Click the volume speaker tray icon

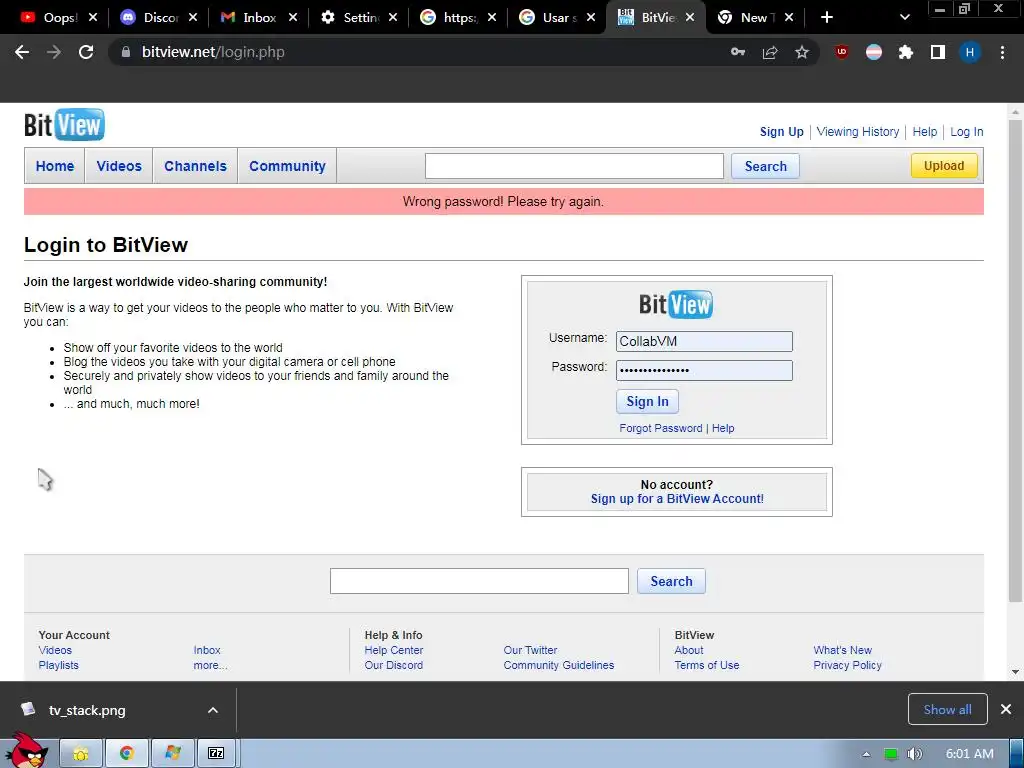pos(914,754)
